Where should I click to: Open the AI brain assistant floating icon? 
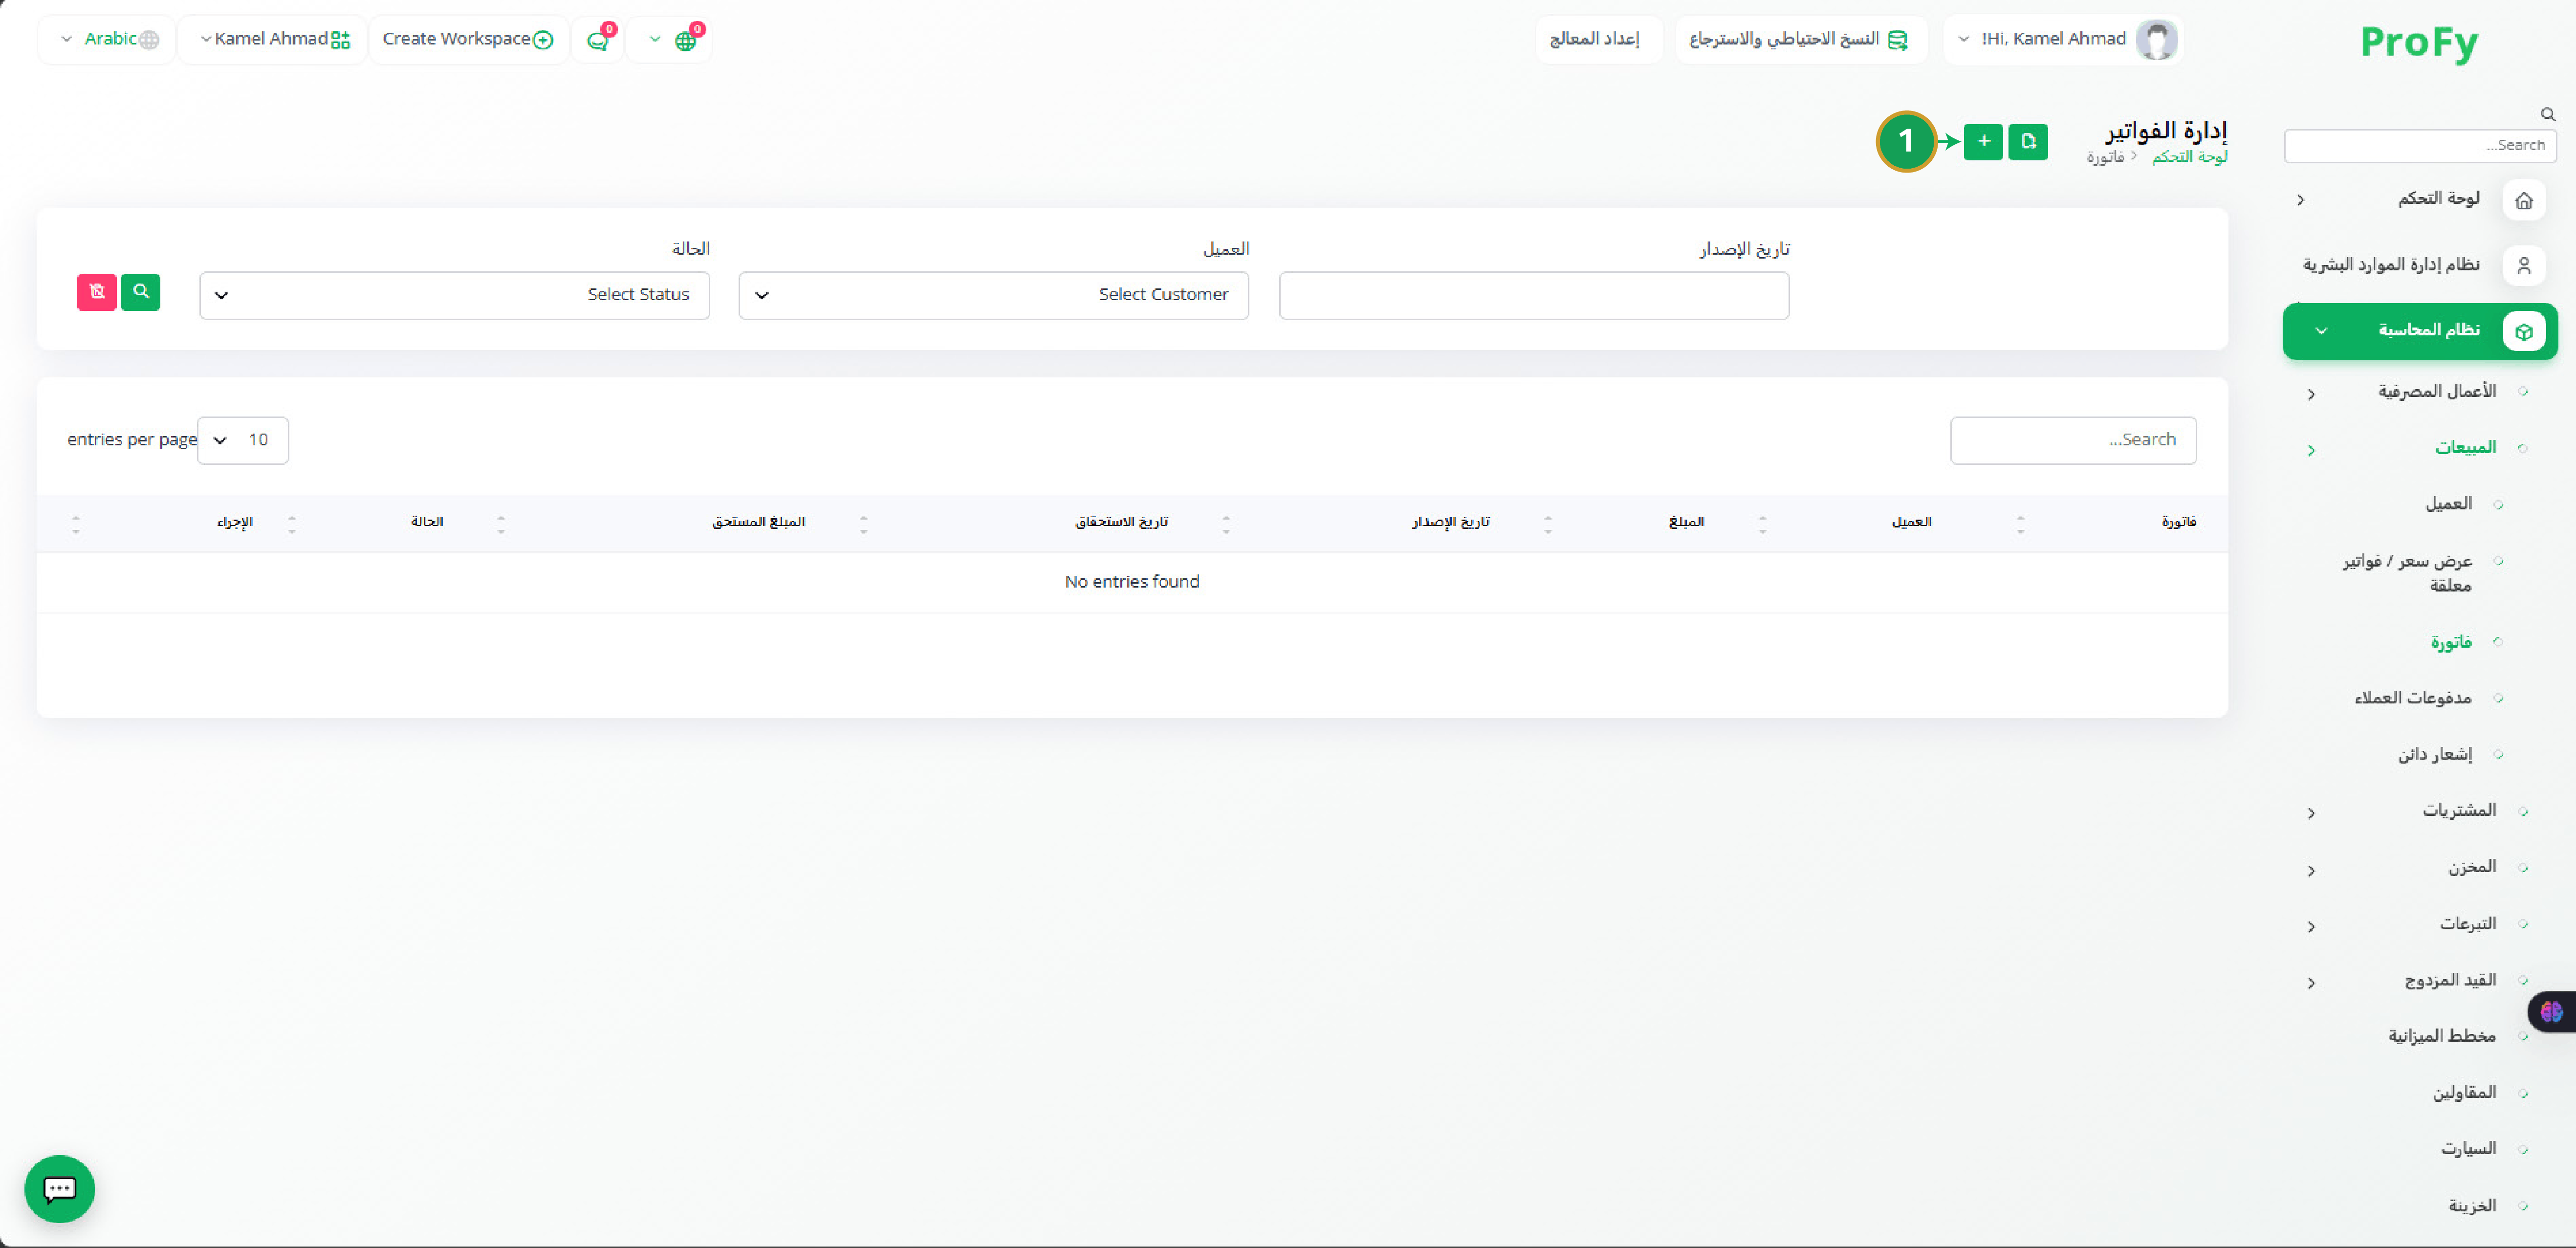pyautogui.click(x=2552, y=1012)
